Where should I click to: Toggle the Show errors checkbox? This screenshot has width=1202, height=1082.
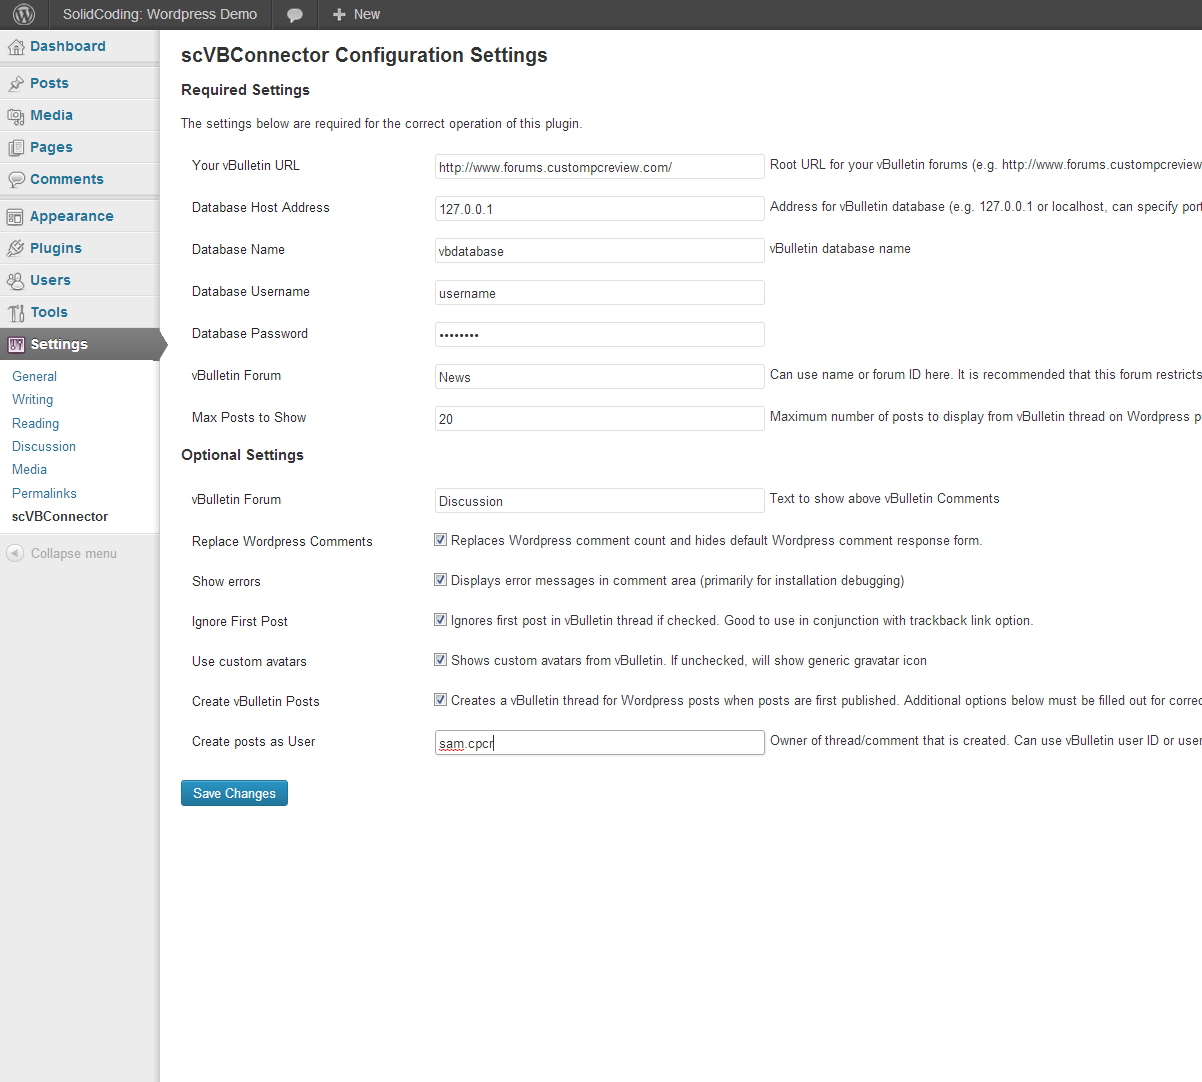[440, 580]
